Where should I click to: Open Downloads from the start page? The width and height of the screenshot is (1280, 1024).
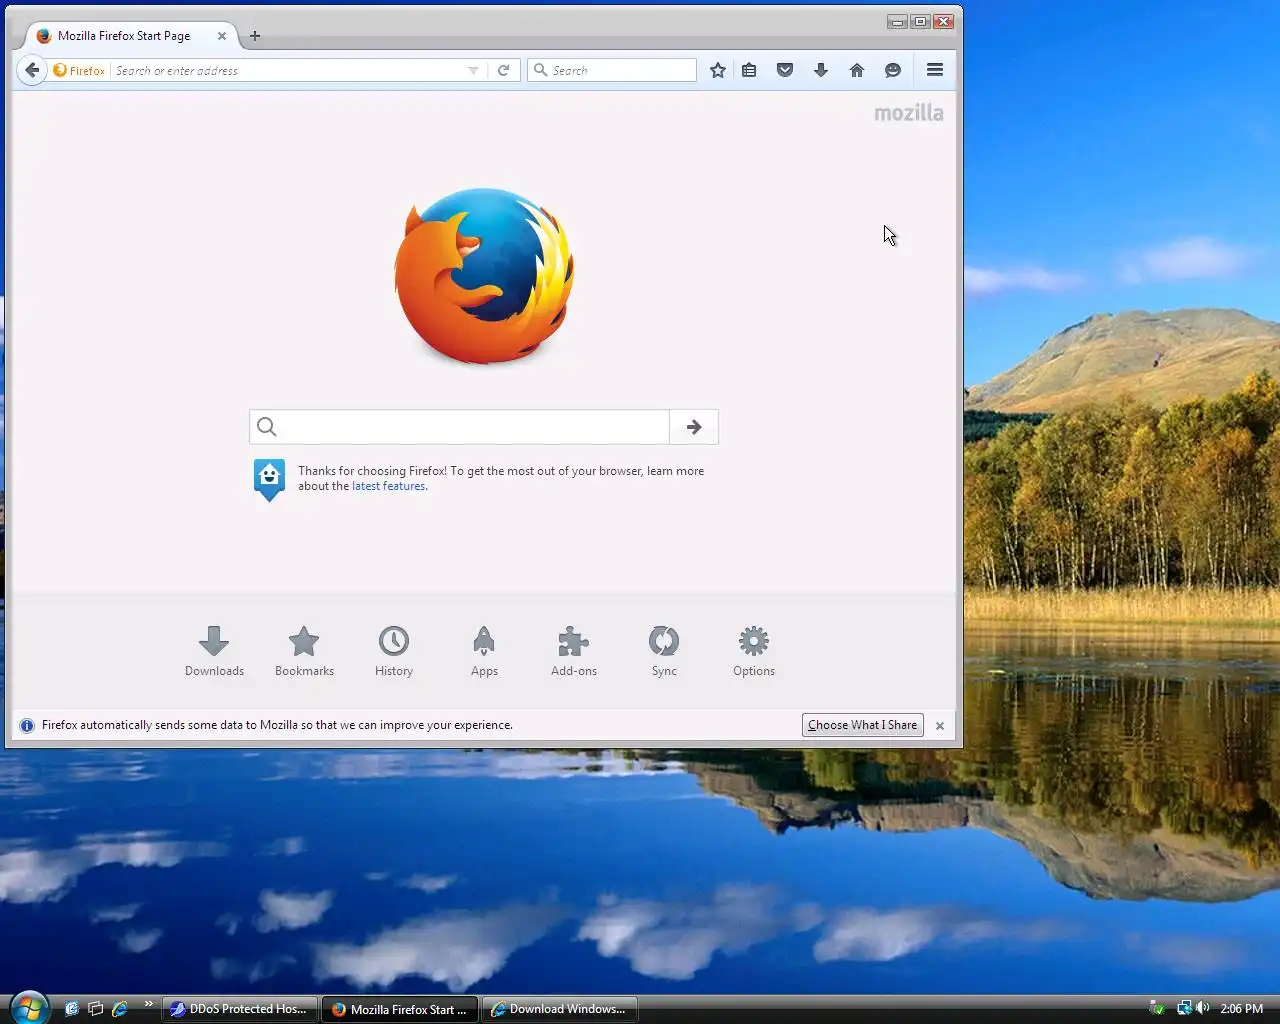(214, 651)
